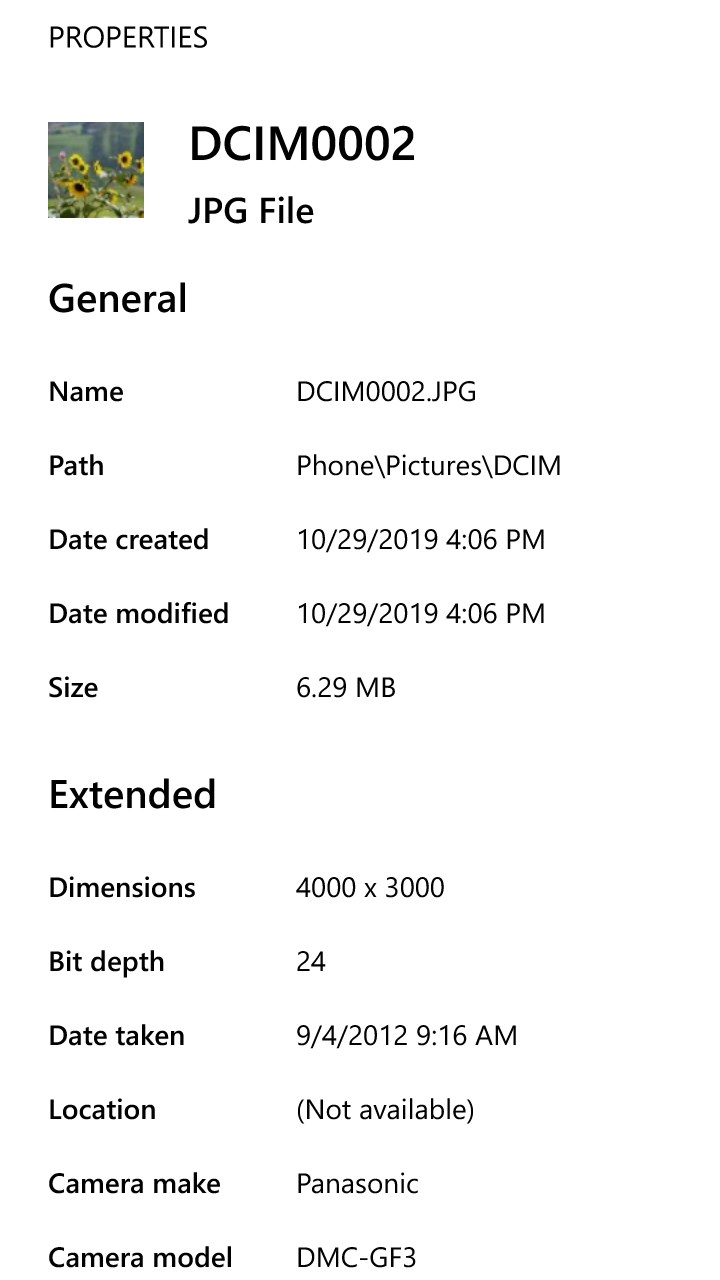Select the Date taken 9/4/2012 value

coord(407,1036)
